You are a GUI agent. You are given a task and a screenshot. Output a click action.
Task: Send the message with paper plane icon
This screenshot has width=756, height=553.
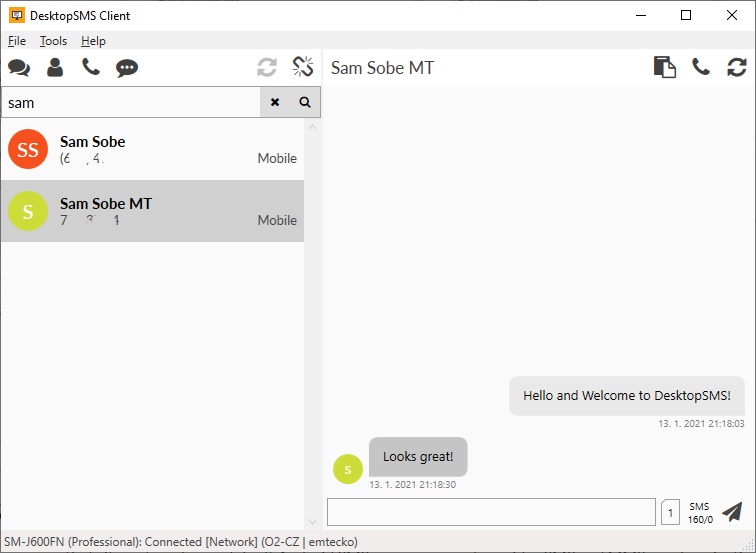pos(732,512)
